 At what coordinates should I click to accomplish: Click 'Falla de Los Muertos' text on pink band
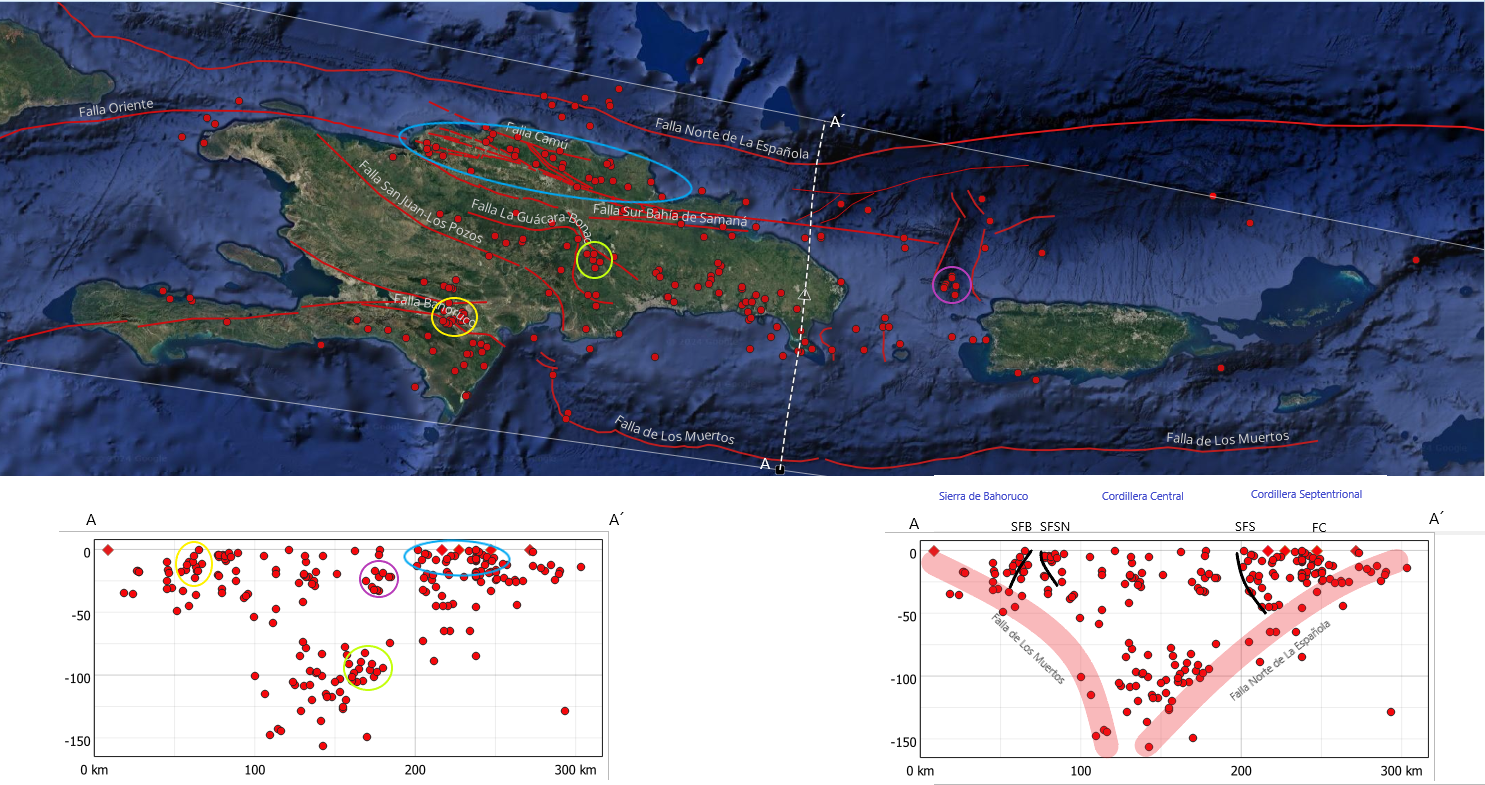coord(1027,648)
